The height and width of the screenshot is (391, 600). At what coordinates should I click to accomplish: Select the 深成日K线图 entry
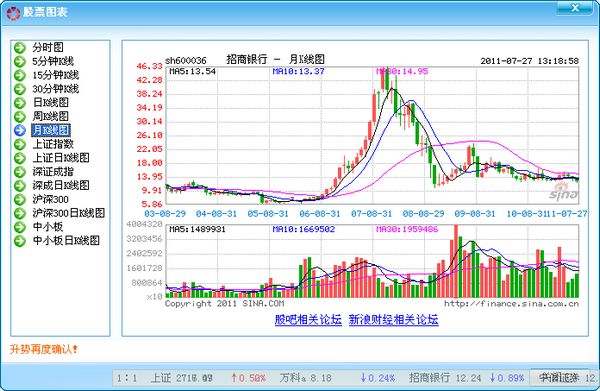(61, 185)
